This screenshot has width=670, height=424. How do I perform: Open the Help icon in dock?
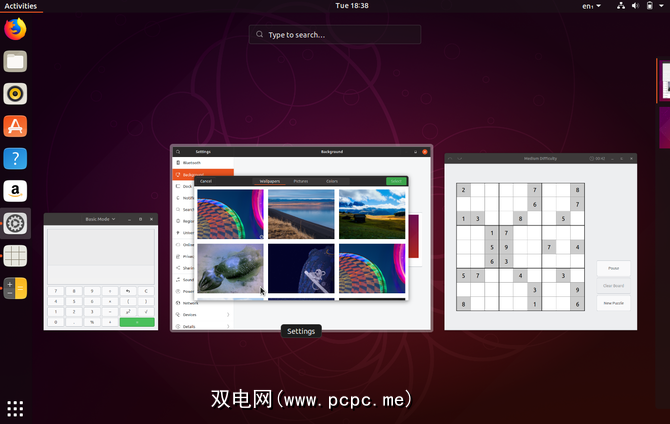click(15, 158)
